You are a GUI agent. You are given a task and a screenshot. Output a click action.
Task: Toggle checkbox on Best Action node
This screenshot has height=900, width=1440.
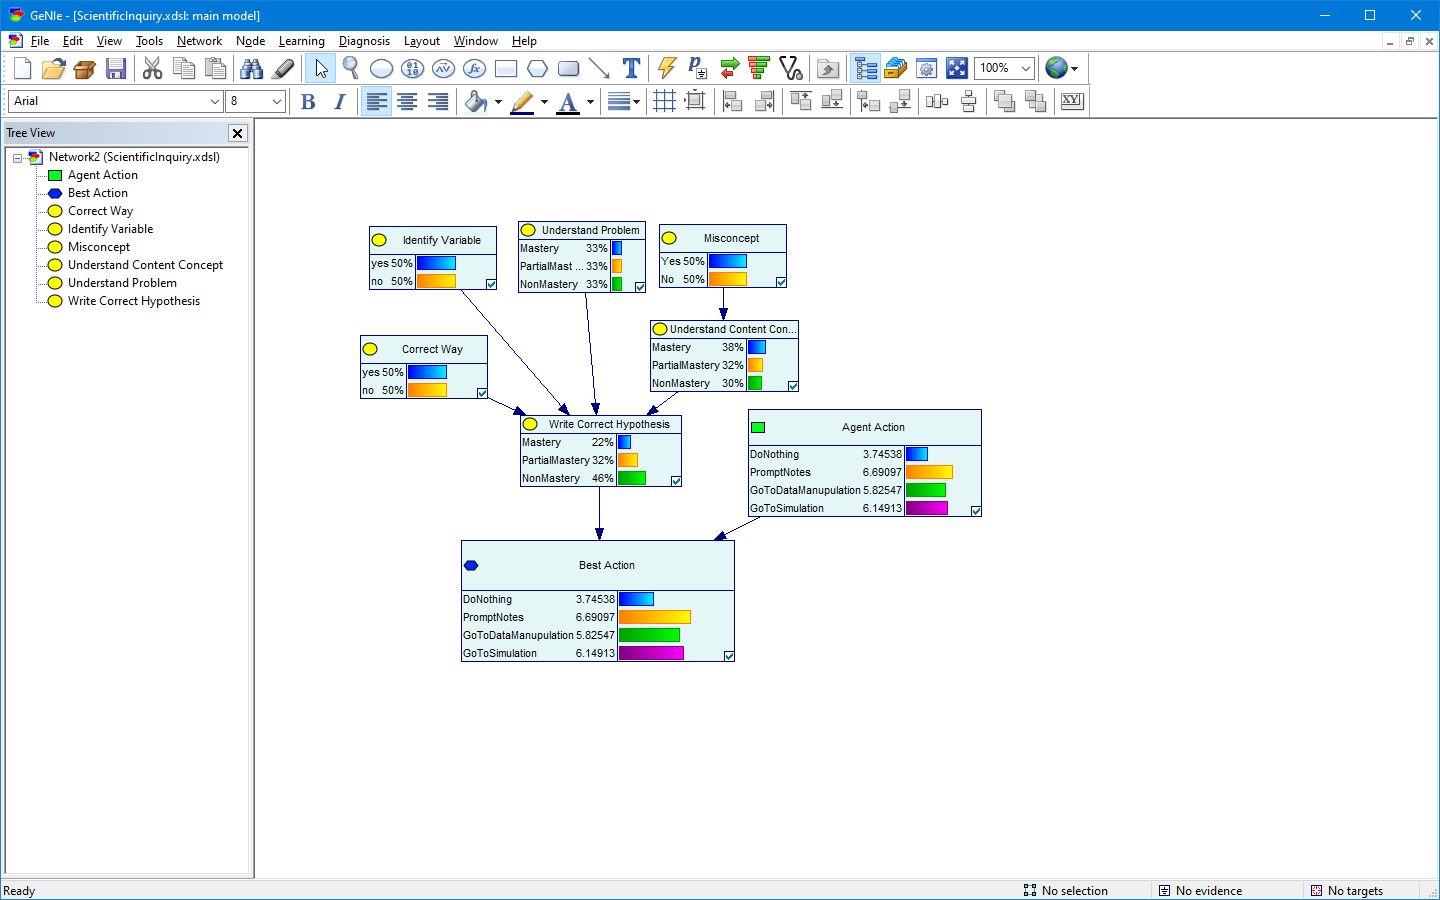[x=729, y=656]
